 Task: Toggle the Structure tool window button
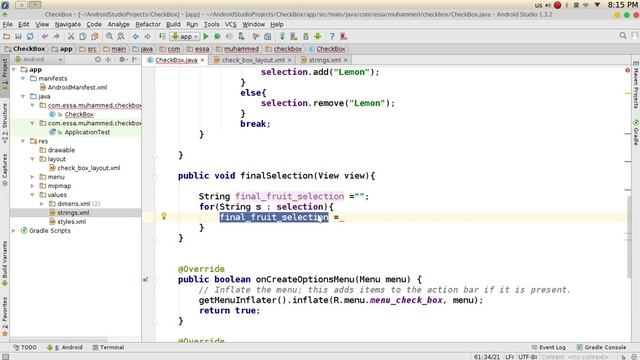(x=4, y=122)
